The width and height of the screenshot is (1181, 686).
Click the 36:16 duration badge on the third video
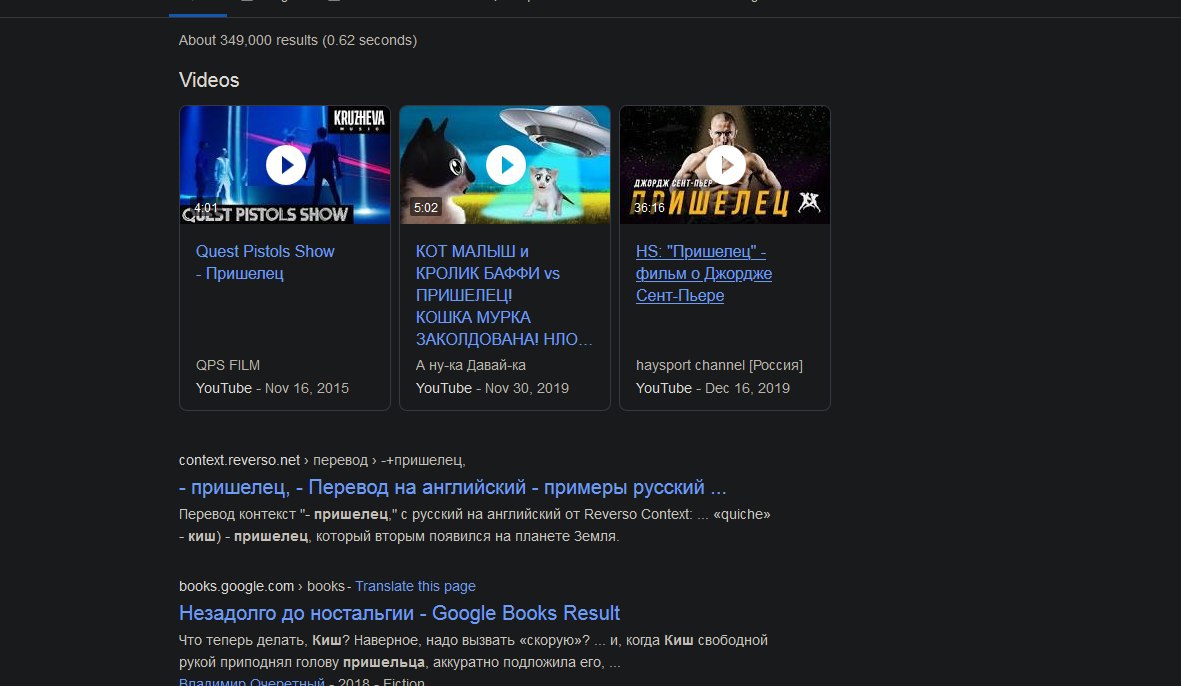[x=648, y=208]
